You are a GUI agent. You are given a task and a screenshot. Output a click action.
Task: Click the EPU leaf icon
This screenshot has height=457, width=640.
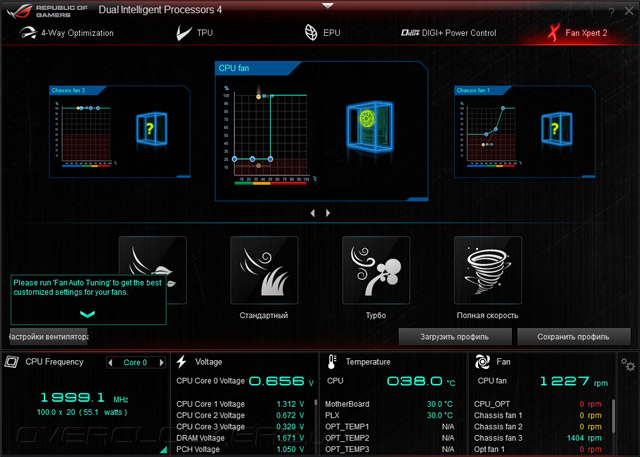point(311,33)
